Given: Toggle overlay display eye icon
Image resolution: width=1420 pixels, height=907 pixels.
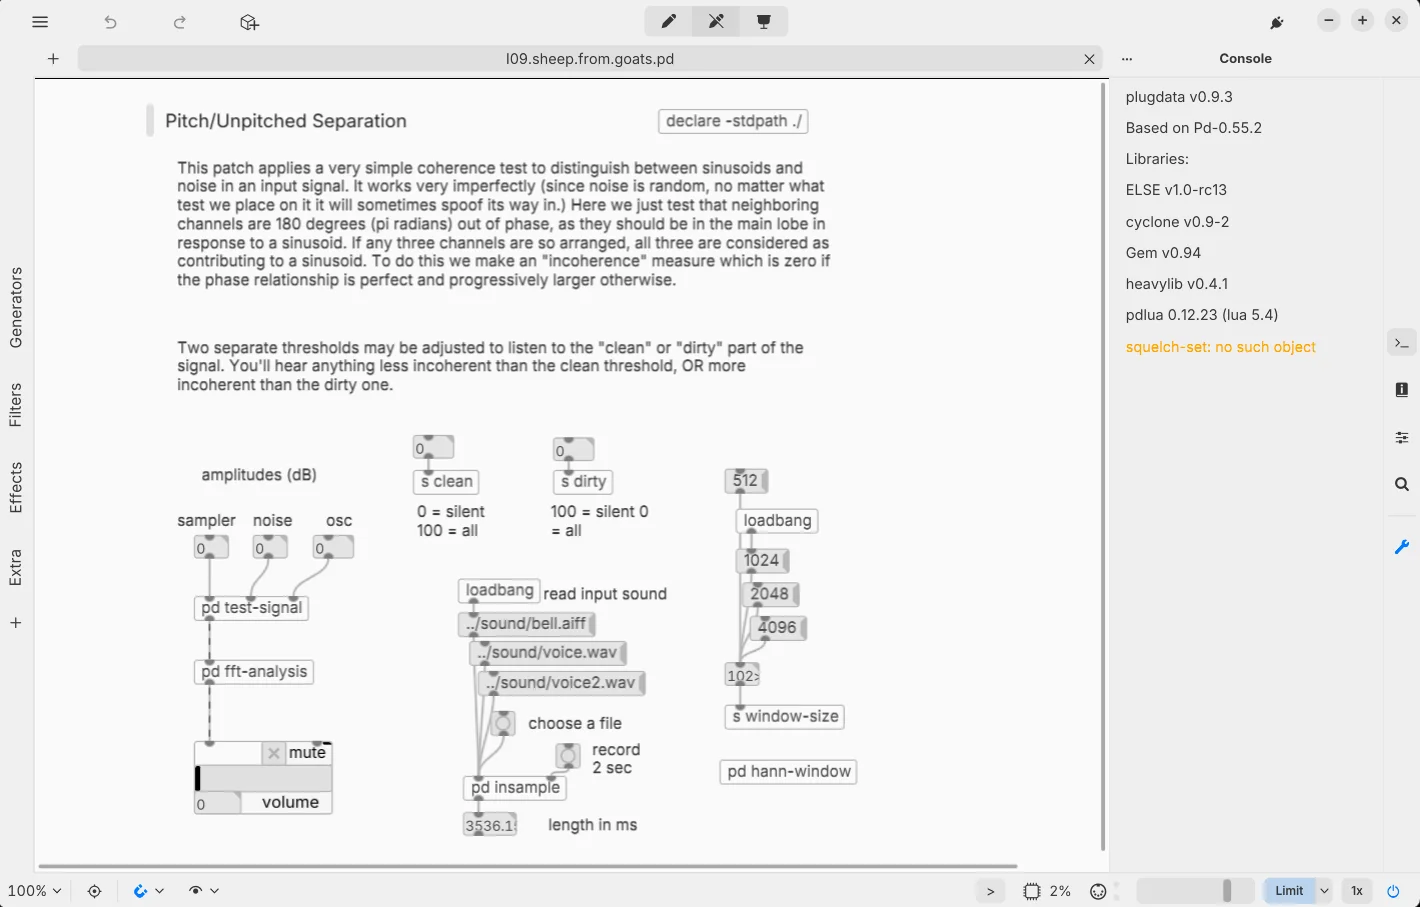Looking at the screenshot, I should tap(195, 890).
